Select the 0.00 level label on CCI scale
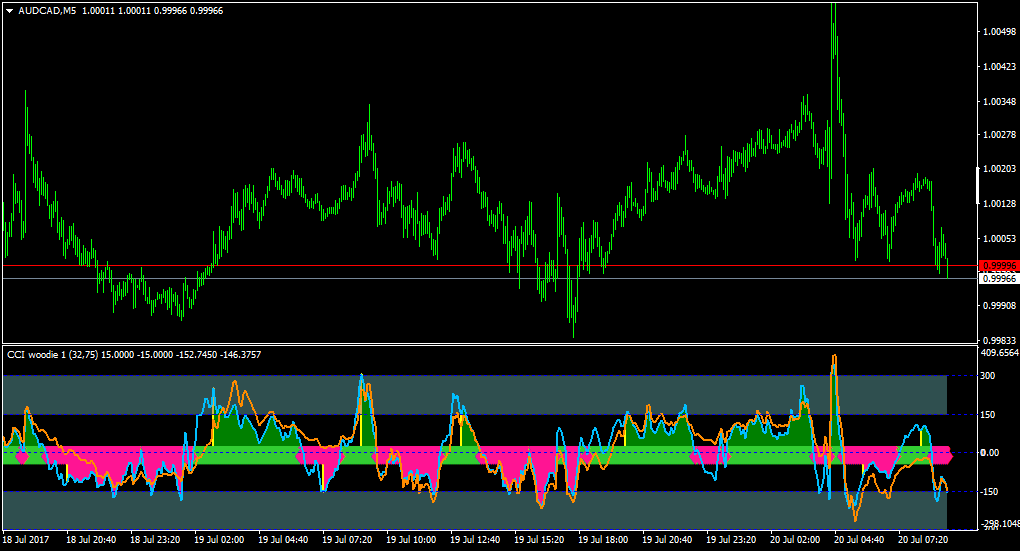This screenshot has width=1020, height=551. click(990, 453)
